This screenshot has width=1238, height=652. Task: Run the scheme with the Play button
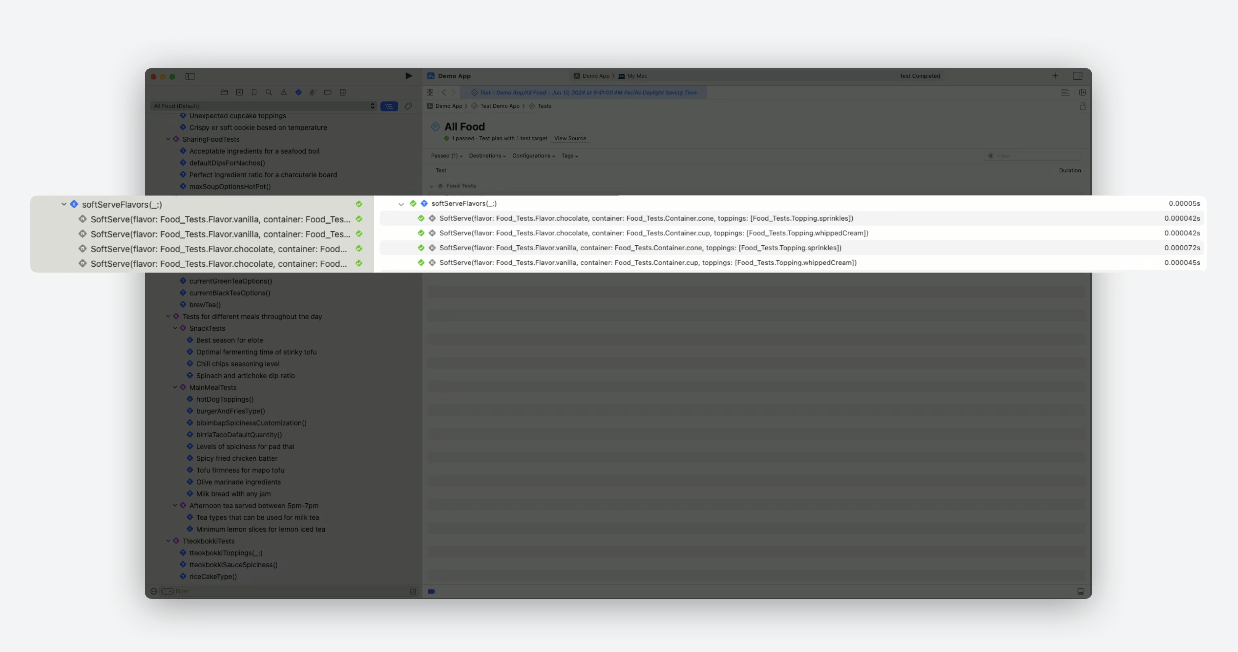pos(408,76)
